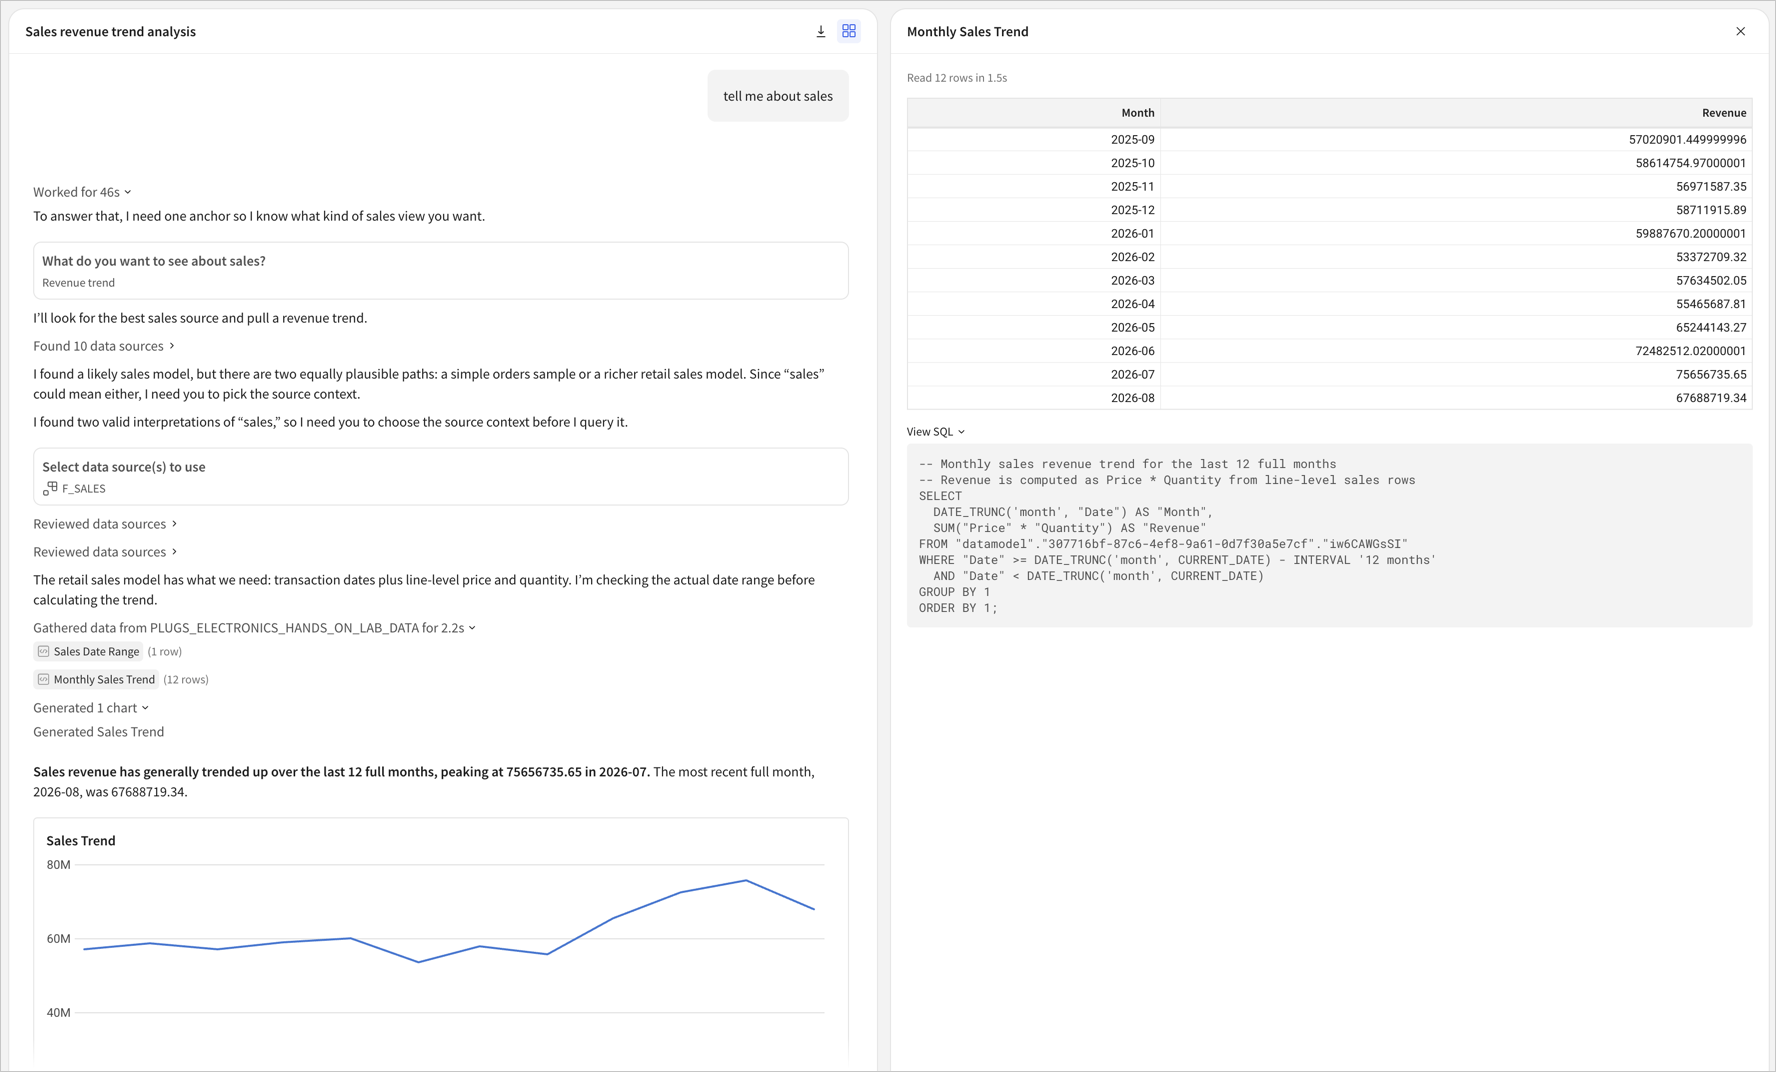Collapse the View SQL dropdown

click(936, 432)
